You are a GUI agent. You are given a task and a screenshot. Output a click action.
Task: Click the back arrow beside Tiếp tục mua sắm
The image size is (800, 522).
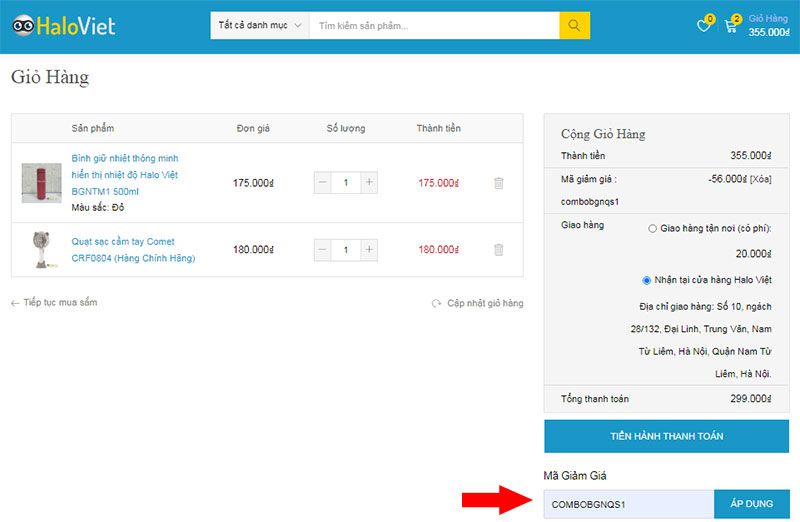[15, 303]
